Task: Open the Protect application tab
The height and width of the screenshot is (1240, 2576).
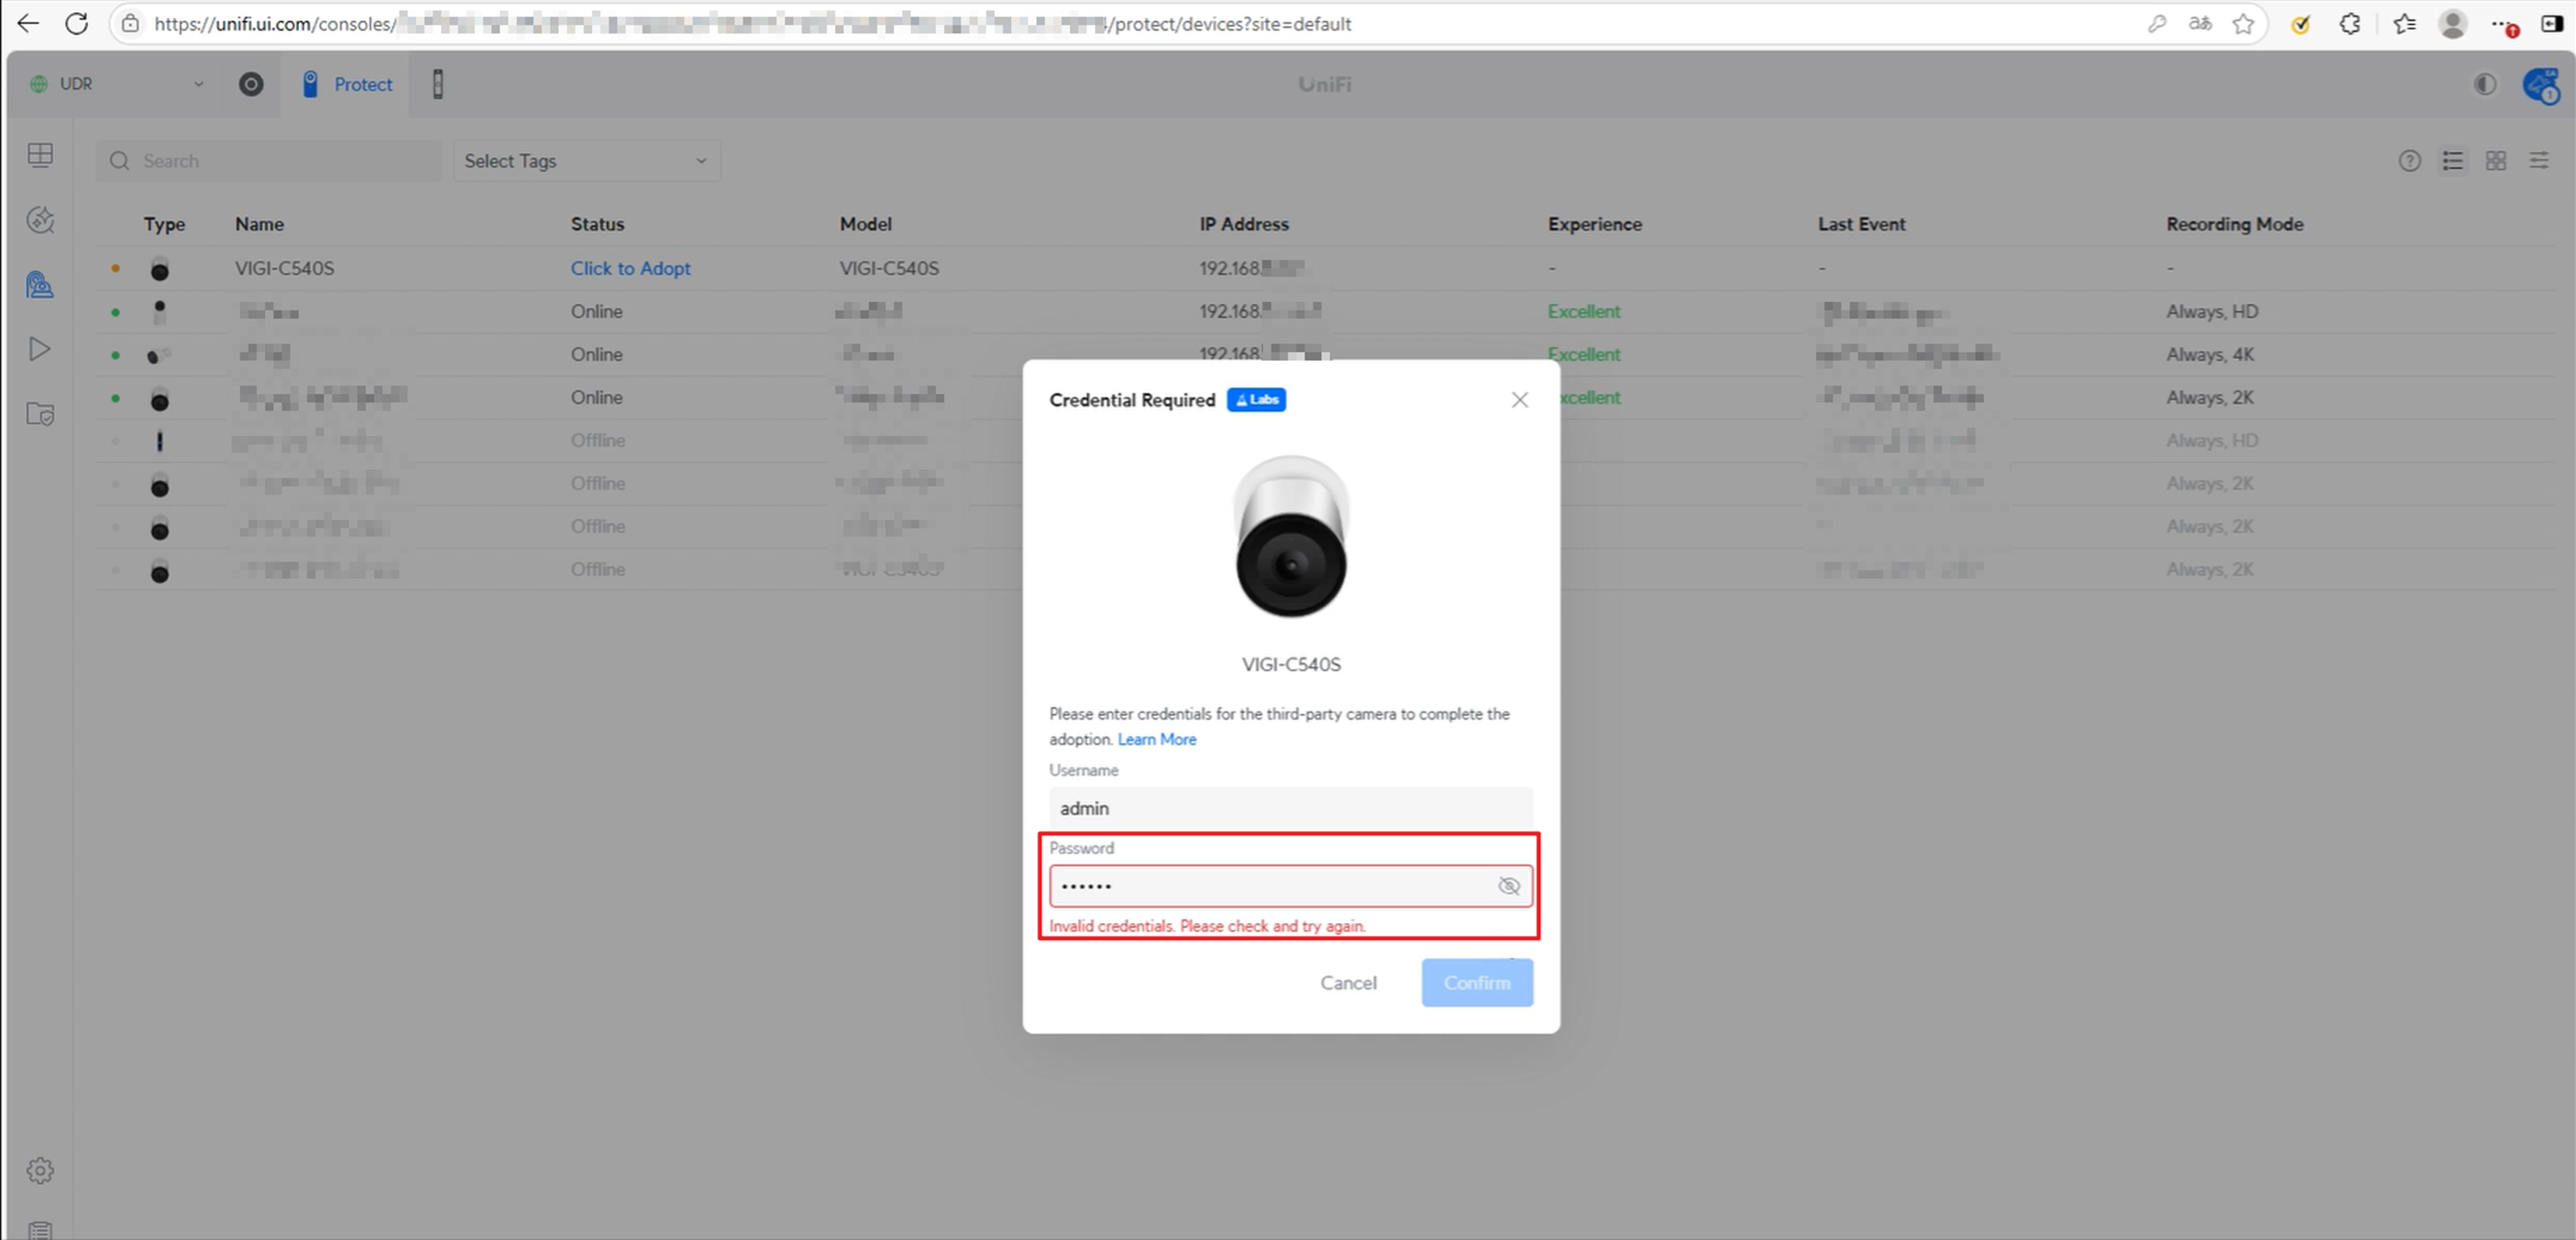Action: [x=347, y=84]
